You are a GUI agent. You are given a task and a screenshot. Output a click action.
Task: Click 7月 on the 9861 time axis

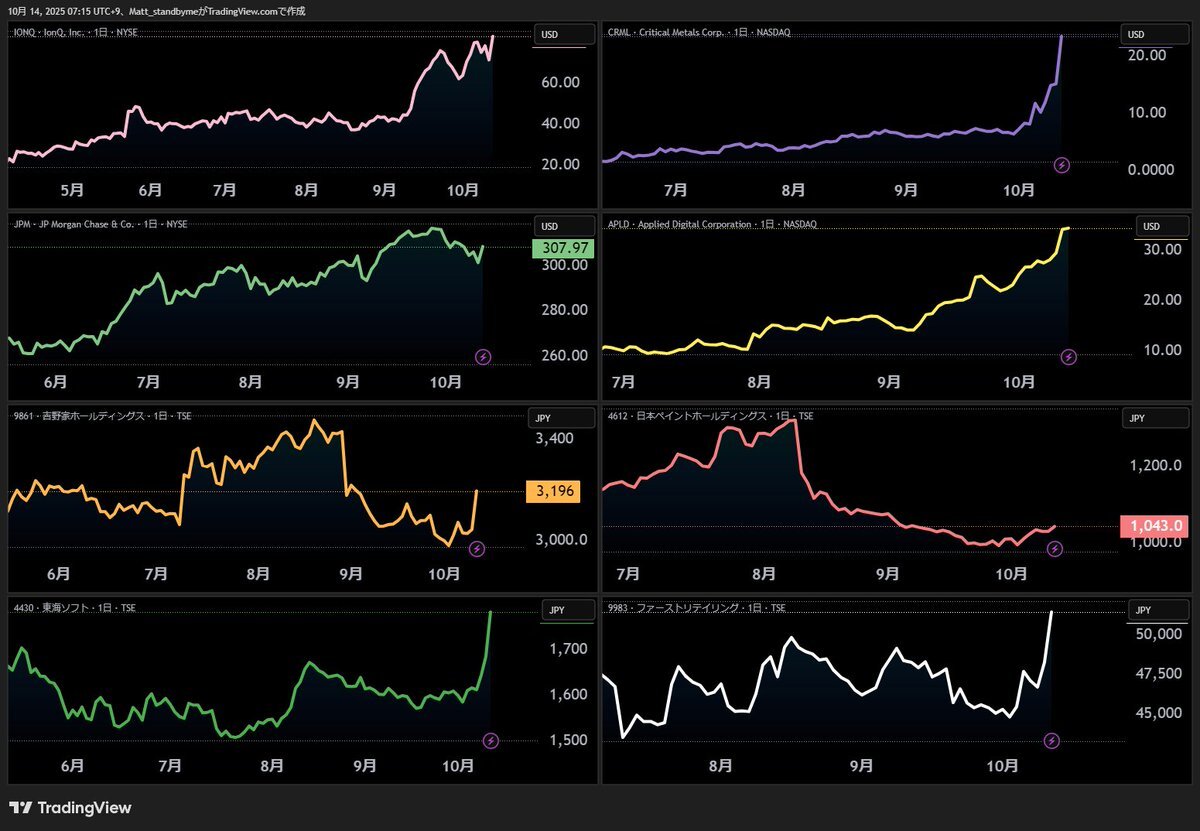(x=156, y=573)
